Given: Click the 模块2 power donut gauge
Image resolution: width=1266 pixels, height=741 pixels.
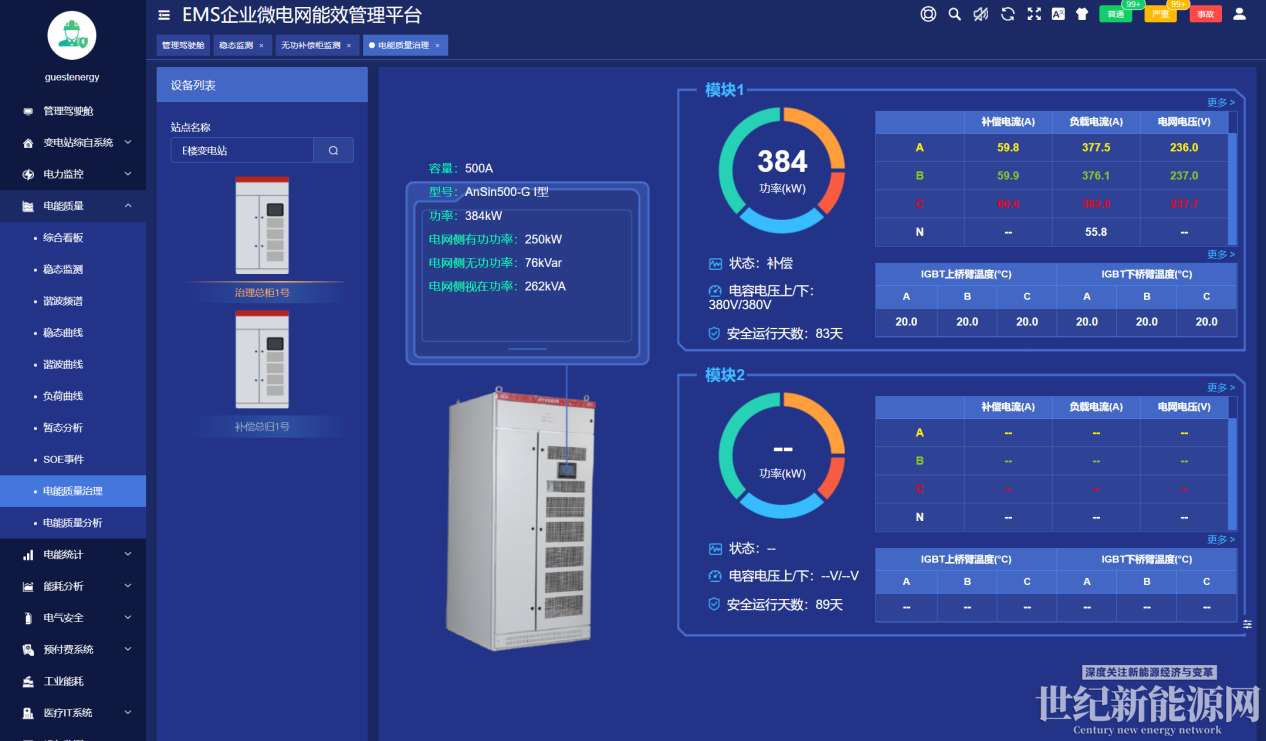Looking at the screenshot, I should (x=782, y=455).
